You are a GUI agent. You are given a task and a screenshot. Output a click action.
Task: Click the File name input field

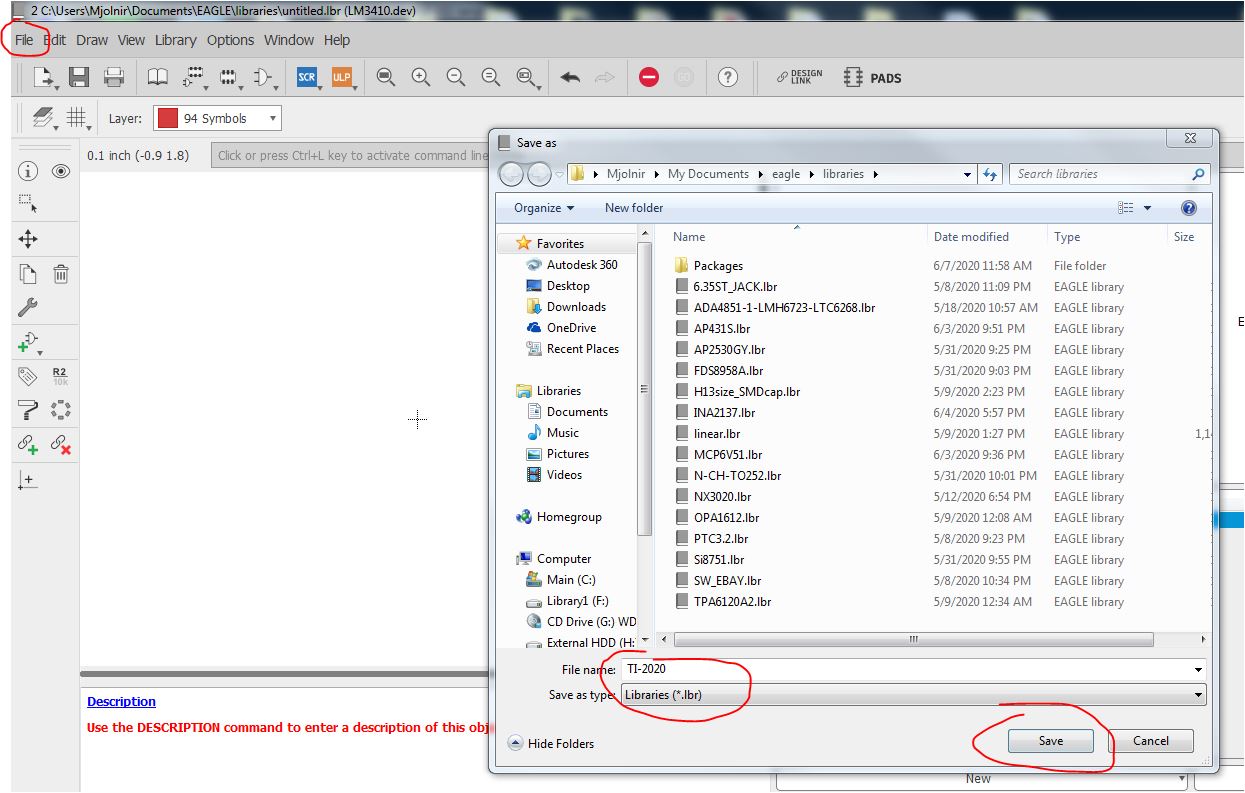tap(913, 669)
